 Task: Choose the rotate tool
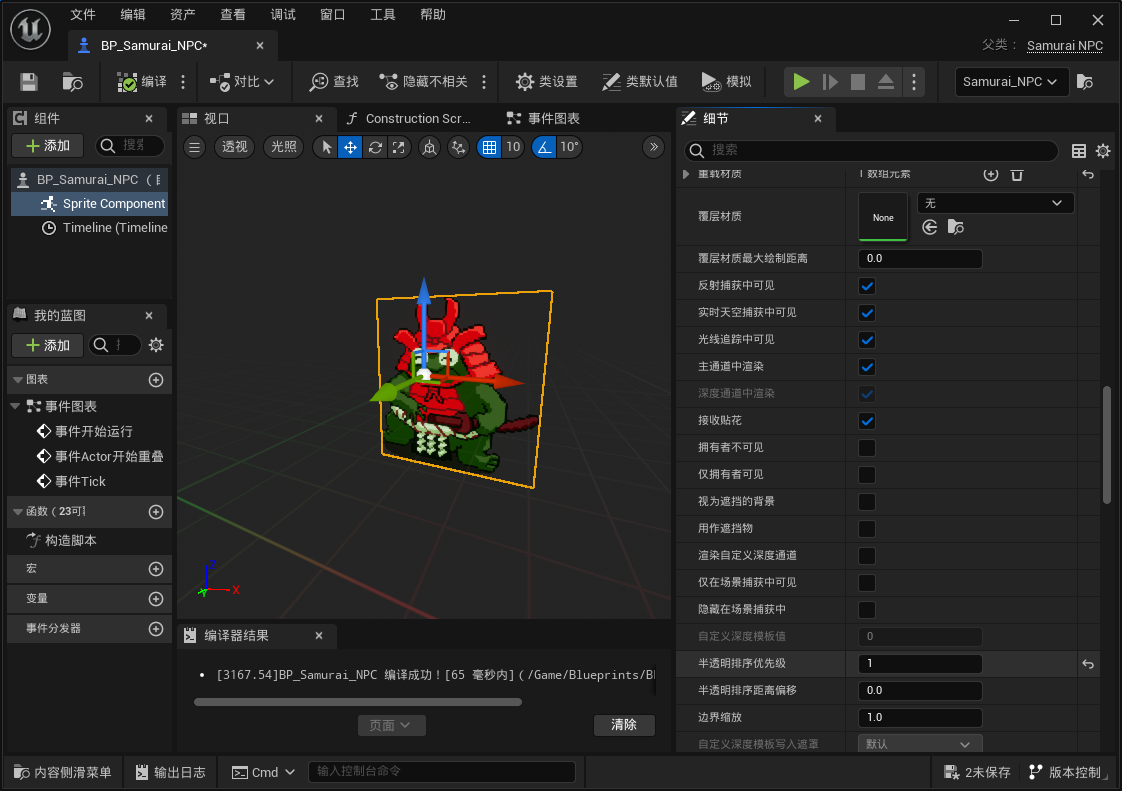coord(375,147)
